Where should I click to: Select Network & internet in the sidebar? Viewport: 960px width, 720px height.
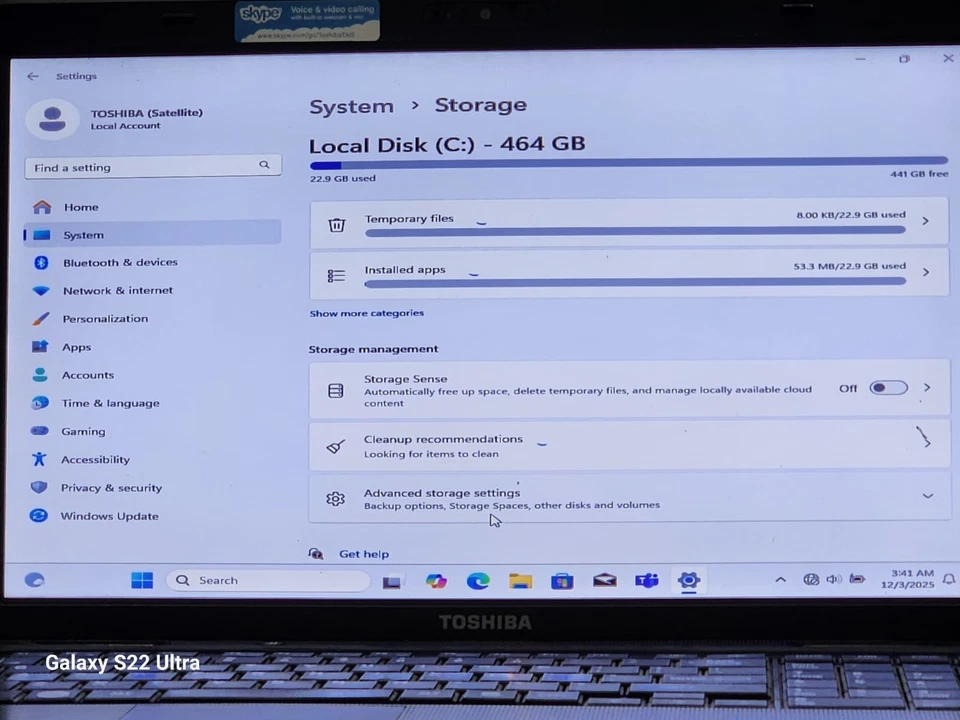pos(118,290)
